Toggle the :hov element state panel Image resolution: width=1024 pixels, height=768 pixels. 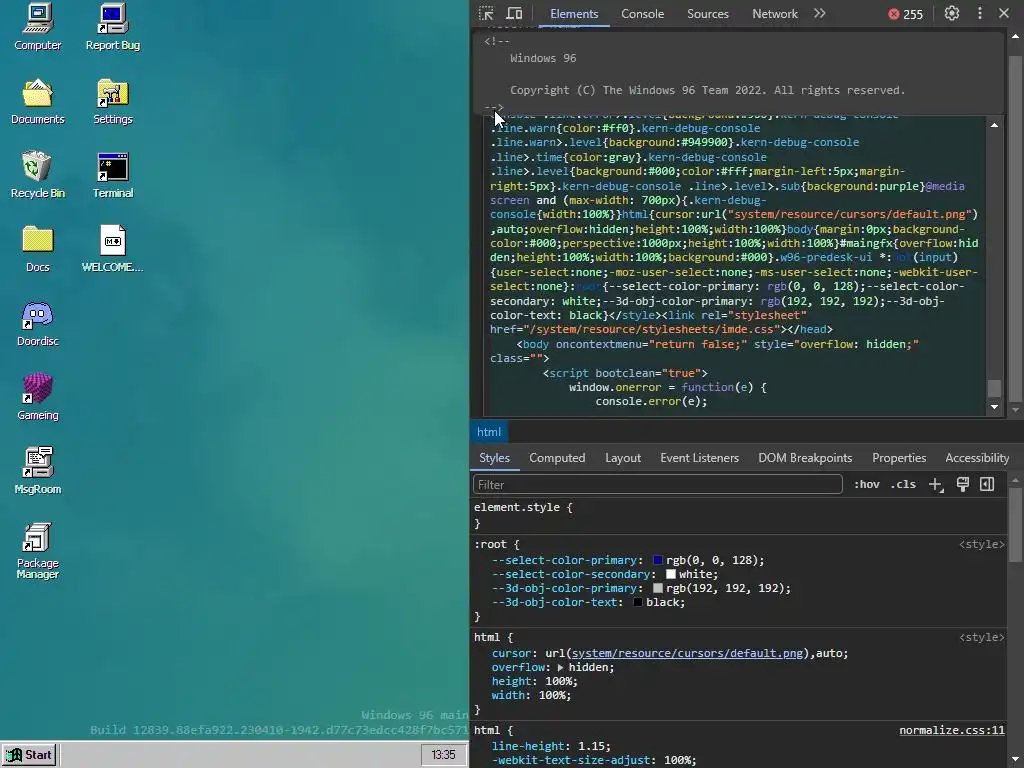tap(867, 485)
